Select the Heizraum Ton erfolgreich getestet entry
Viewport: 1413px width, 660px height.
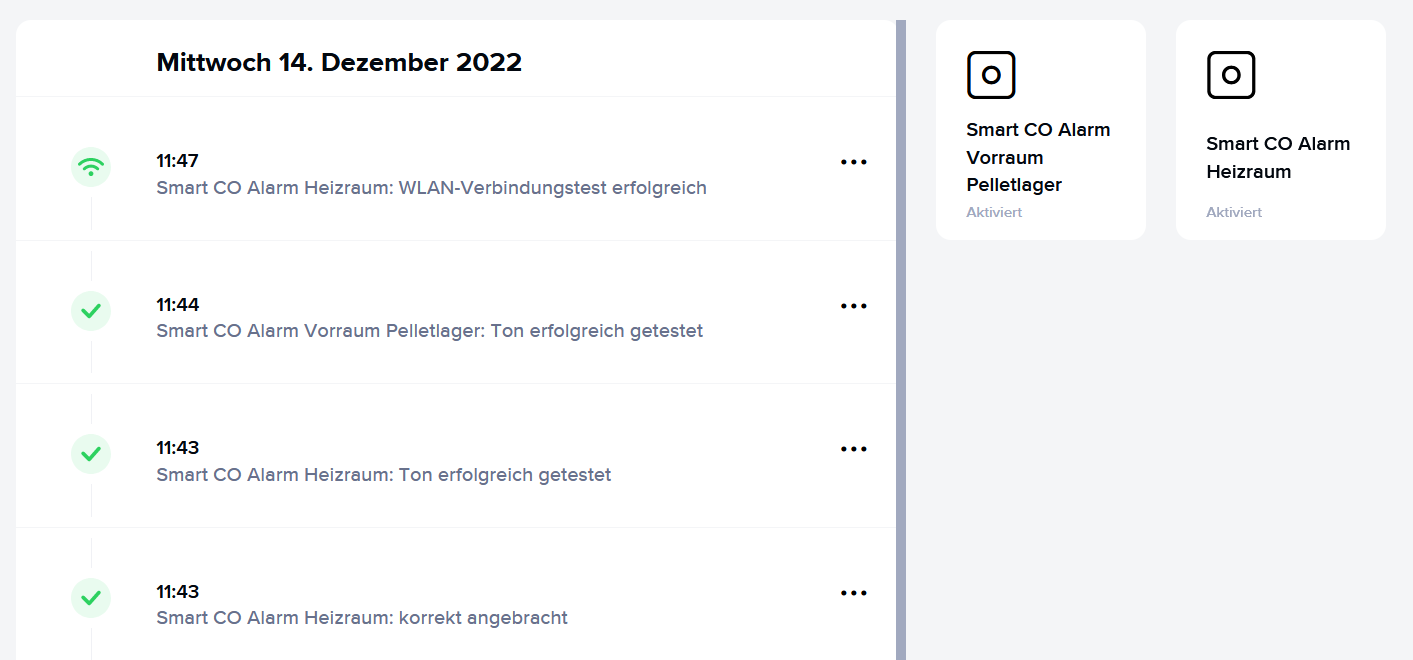384,474
